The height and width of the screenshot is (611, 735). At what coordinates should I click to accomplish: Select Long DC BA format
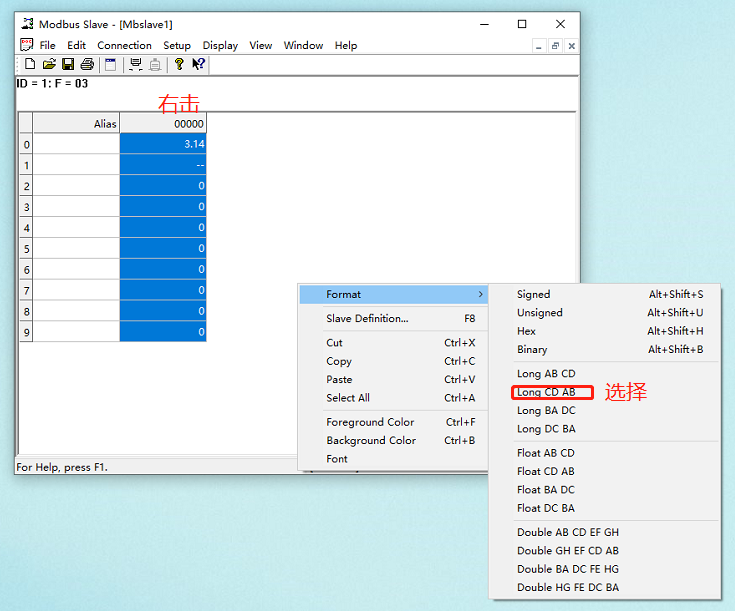point(605,429)
